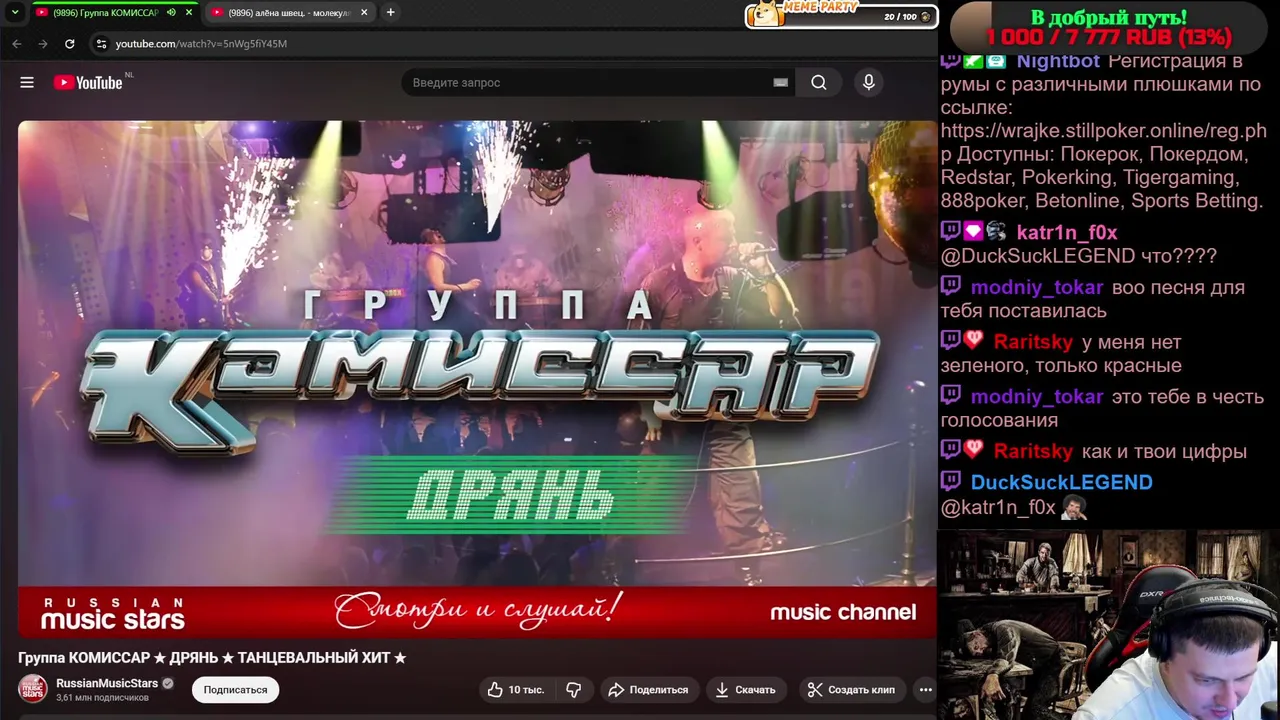Subscribe with the Подписаться button
Screen dimensions: 1280x720
click(x=236, y=690)
